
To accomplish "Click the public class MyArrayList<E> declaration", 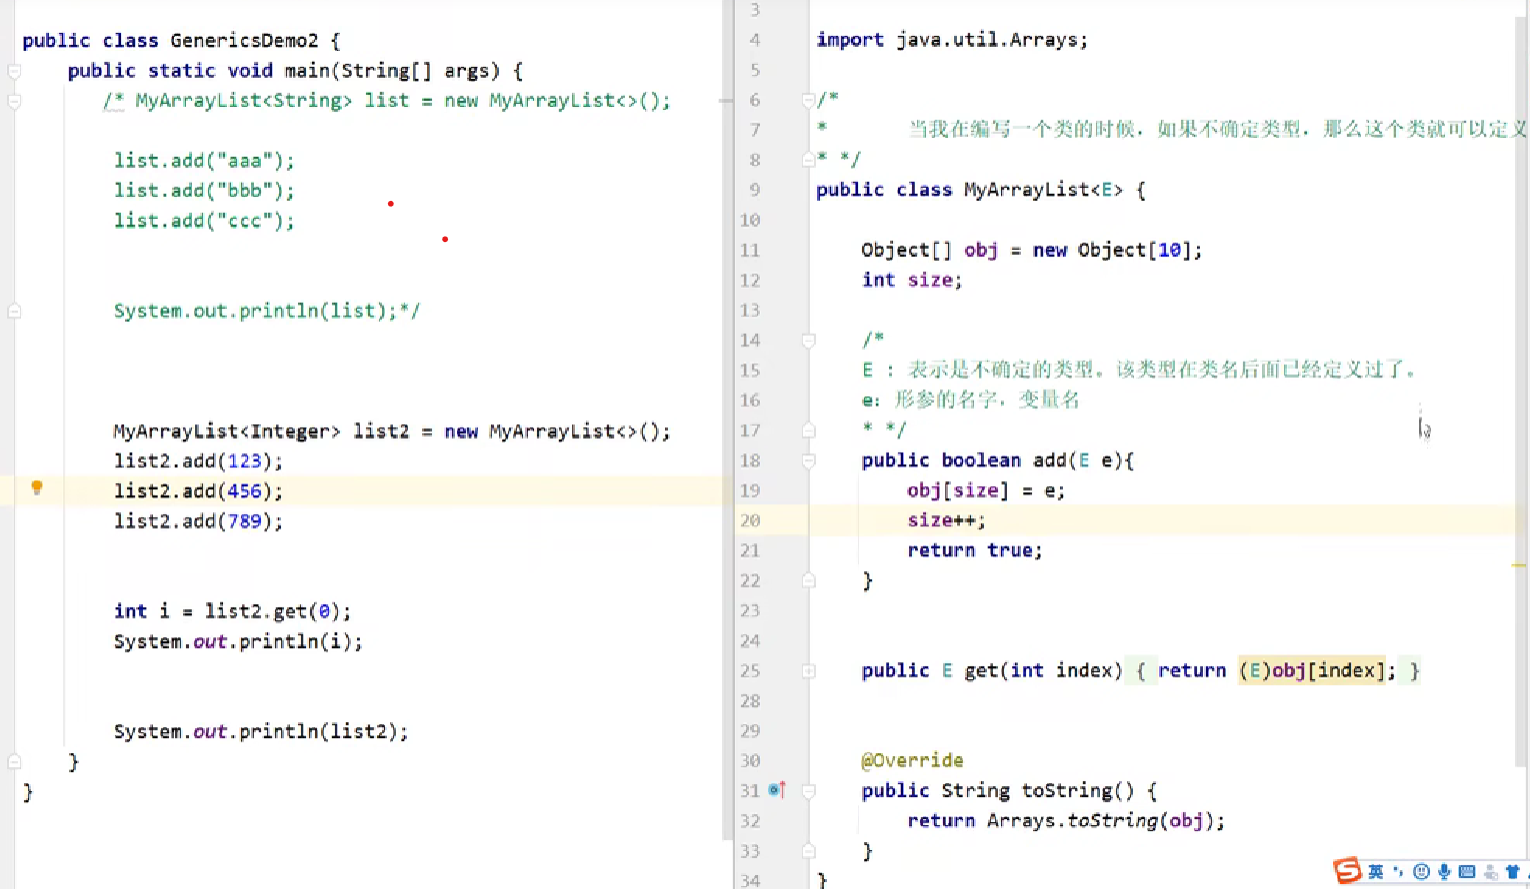I will pos(981,190).
